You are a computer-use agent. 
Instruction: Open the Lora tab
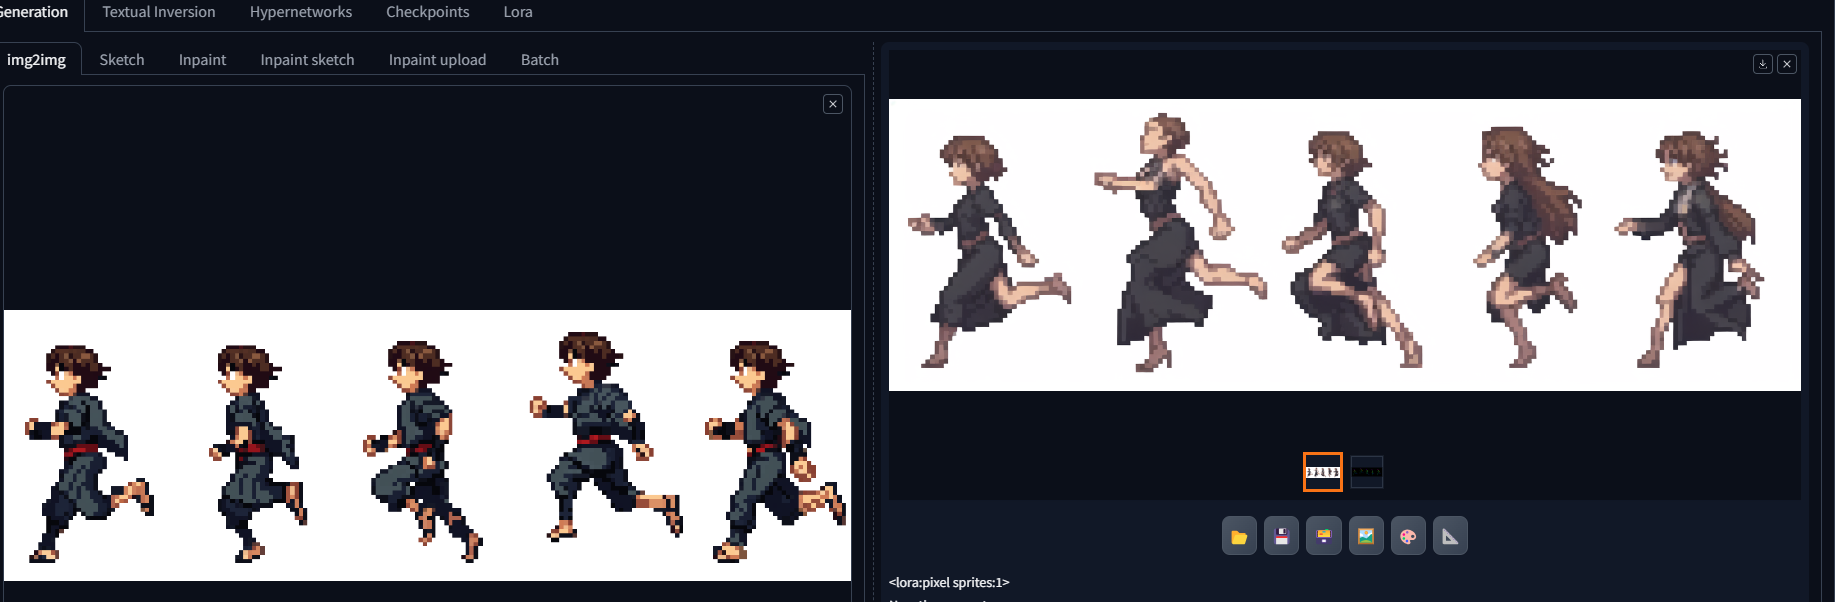pos(518,12)
